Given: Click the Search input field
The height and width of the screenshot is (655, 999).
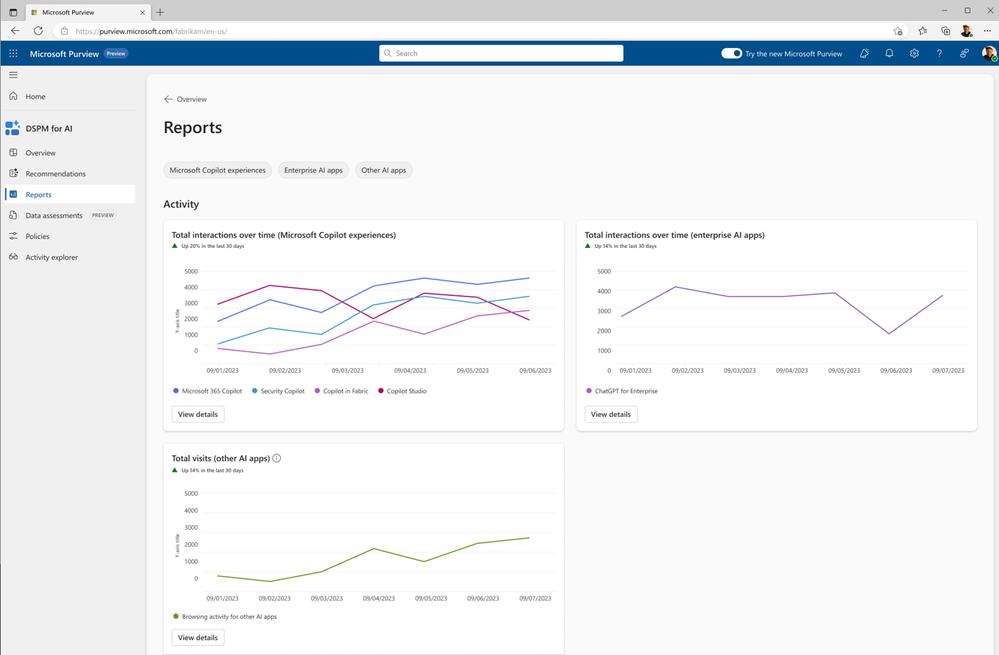Looking at the screenshot, I should pos(501,54).
